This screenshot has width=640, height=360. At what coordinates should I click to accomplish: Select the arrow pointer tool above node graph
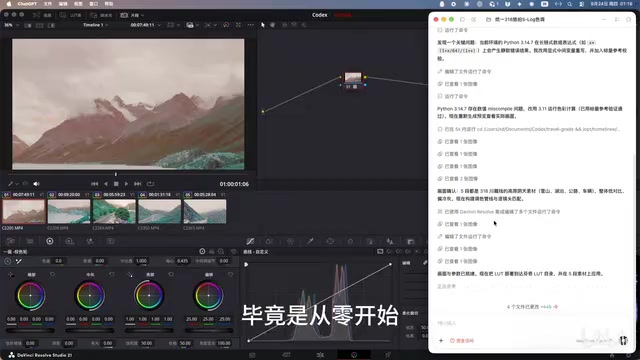click(x=262, y=25)
